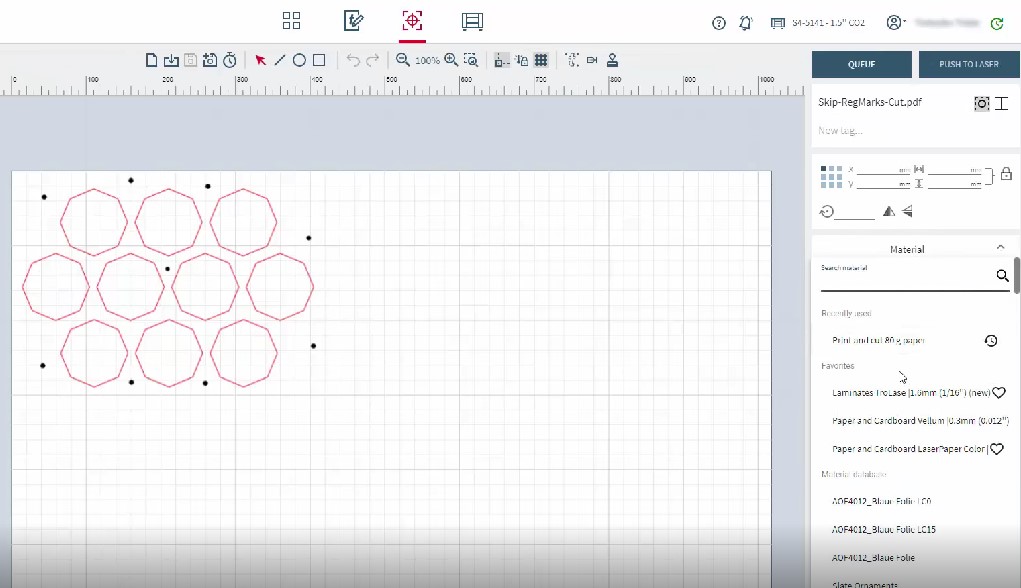Open the dashboard overview tab
This screenshot has width=1021, height=588.
tap(292, 21)
